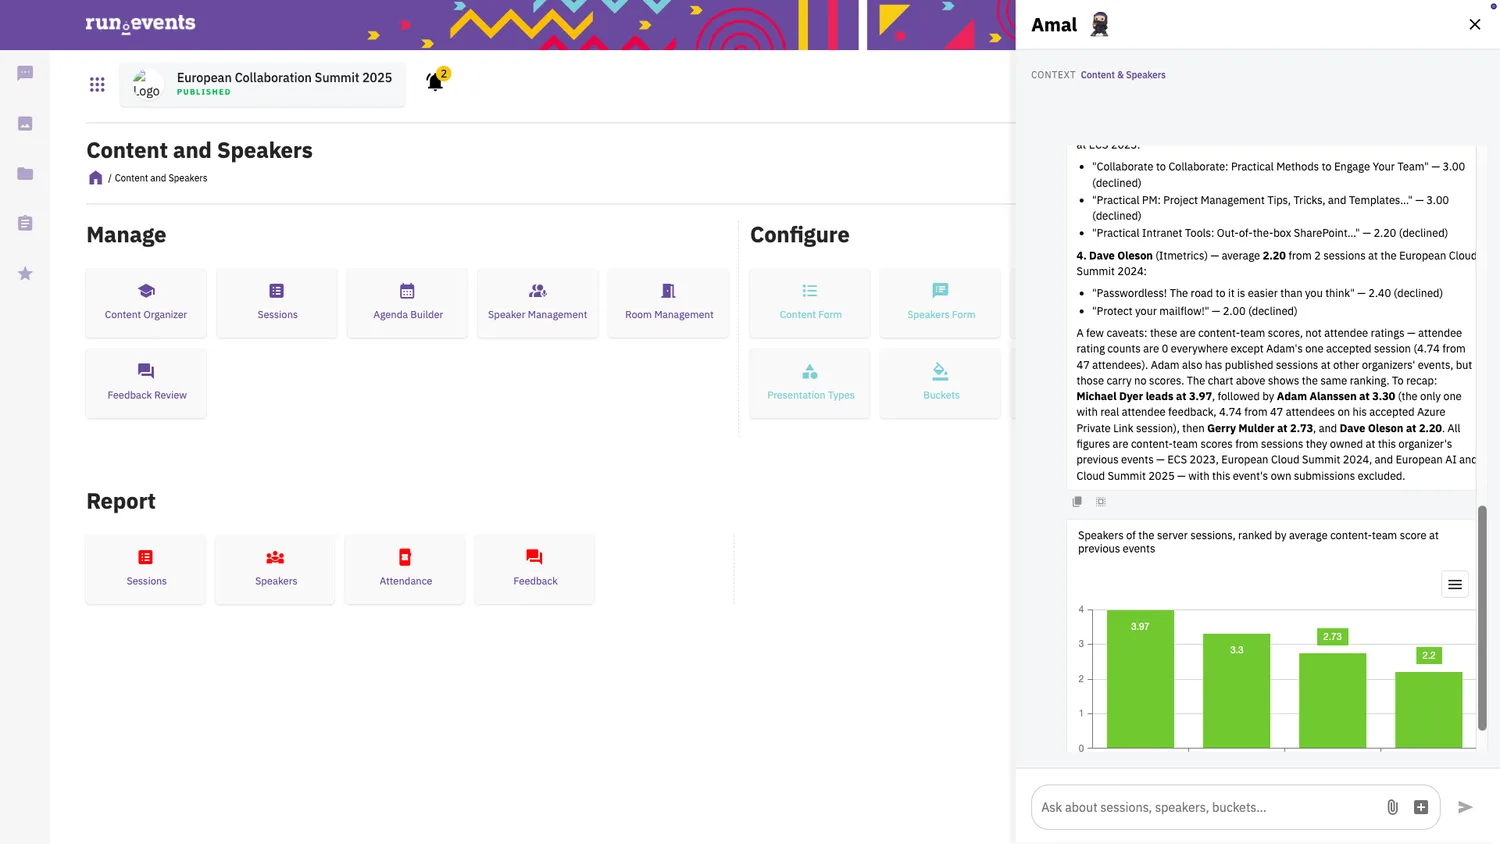Image resolution: width=1500 pixels, height=844 pixels.
Task: Open Report Feedback tile
Action: tap(535, 569)
